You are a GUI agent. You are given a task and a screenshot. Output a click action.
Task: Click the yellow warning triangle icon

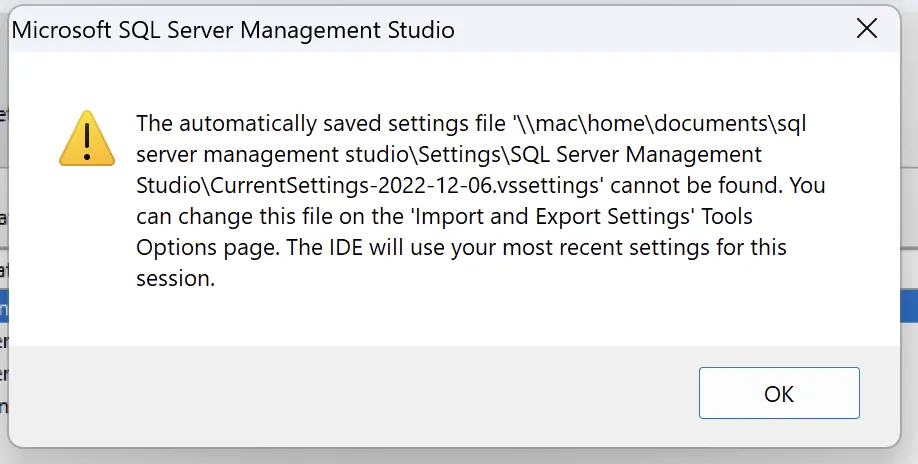(x=87, y=139)
